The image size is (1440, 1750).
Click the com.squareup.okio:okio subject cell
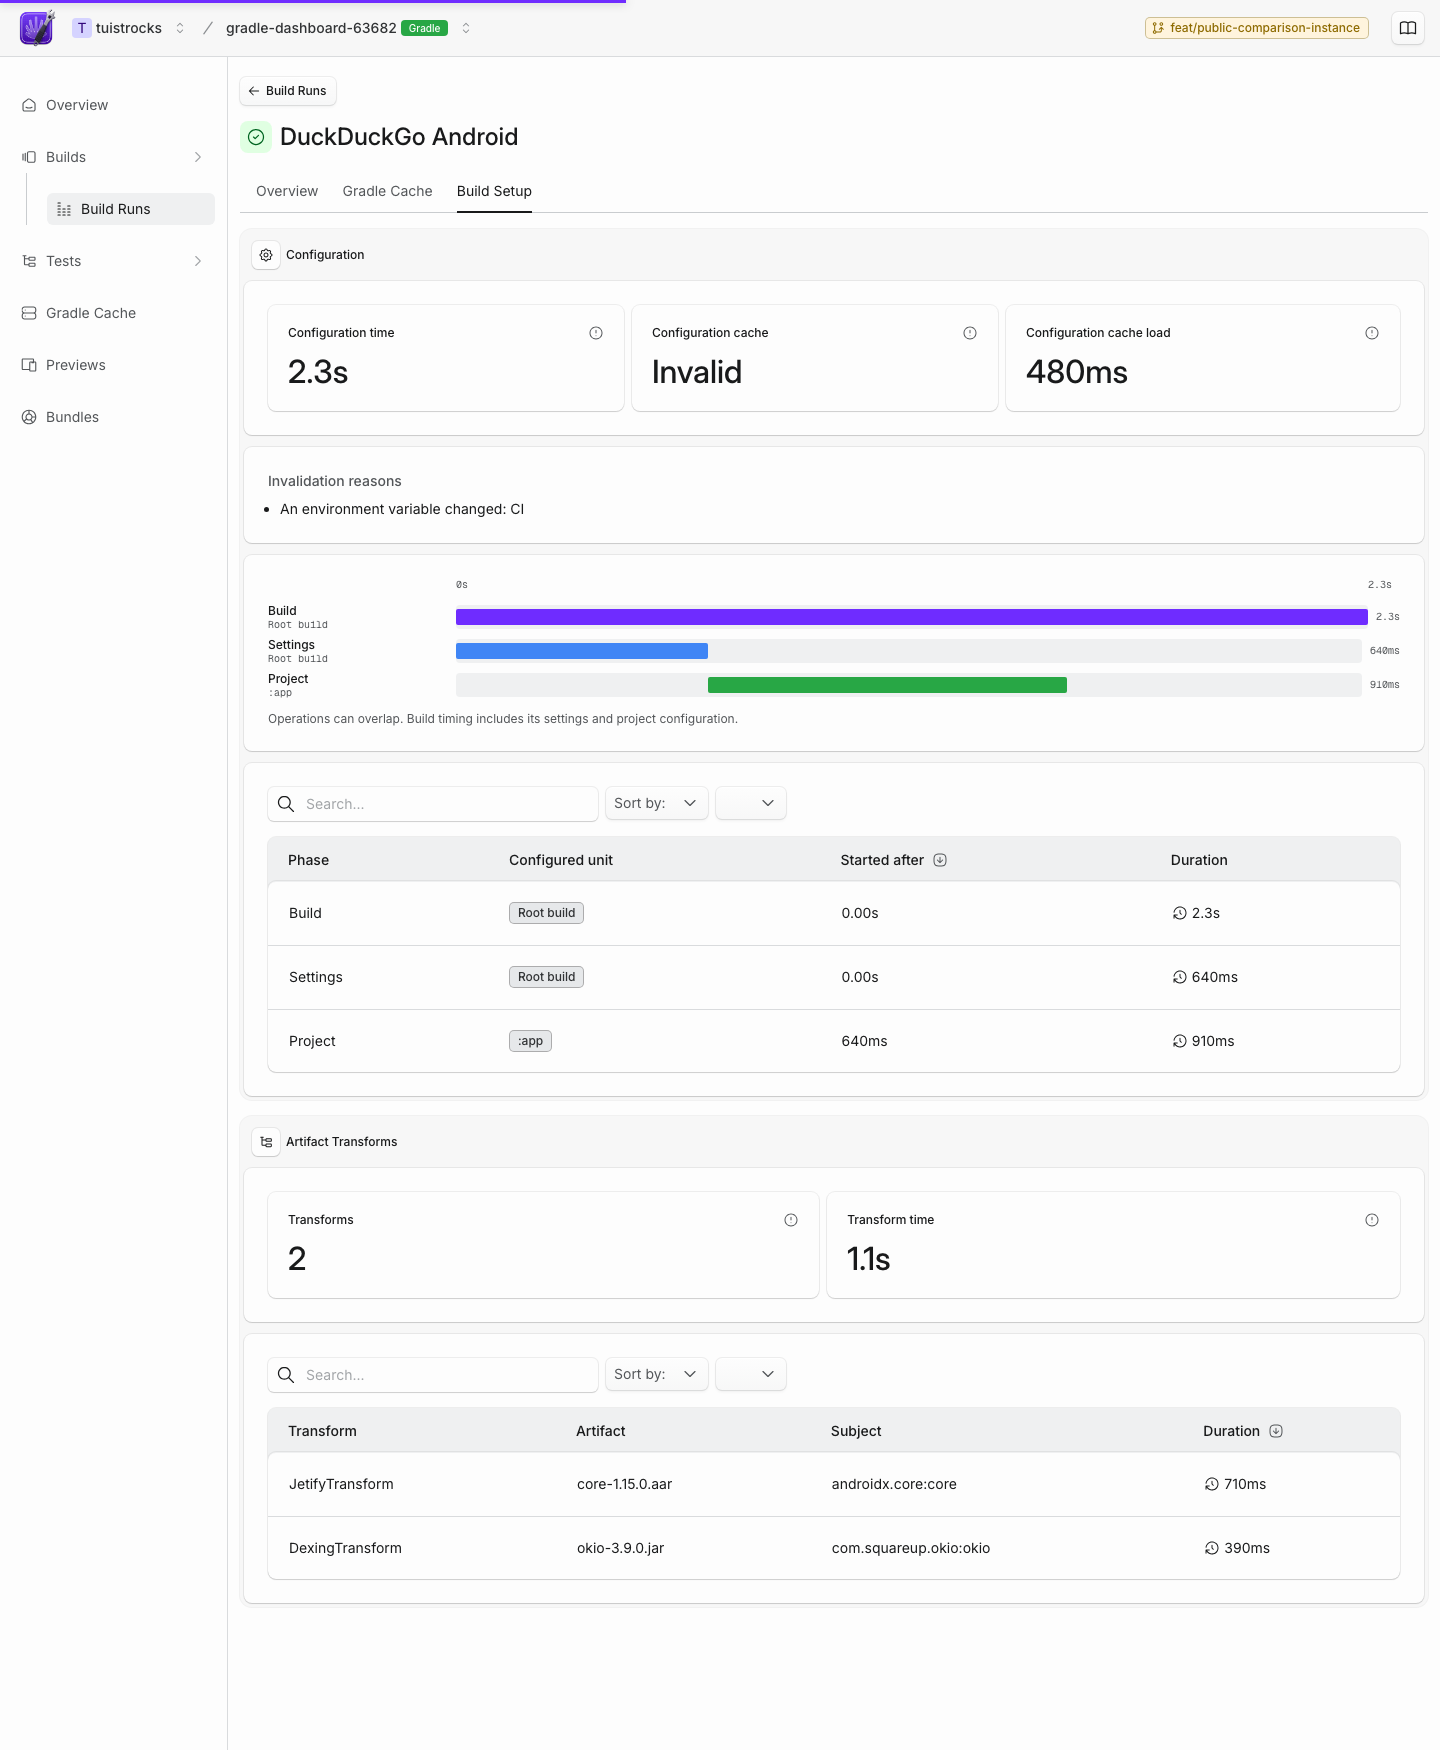click(911, 1548)
